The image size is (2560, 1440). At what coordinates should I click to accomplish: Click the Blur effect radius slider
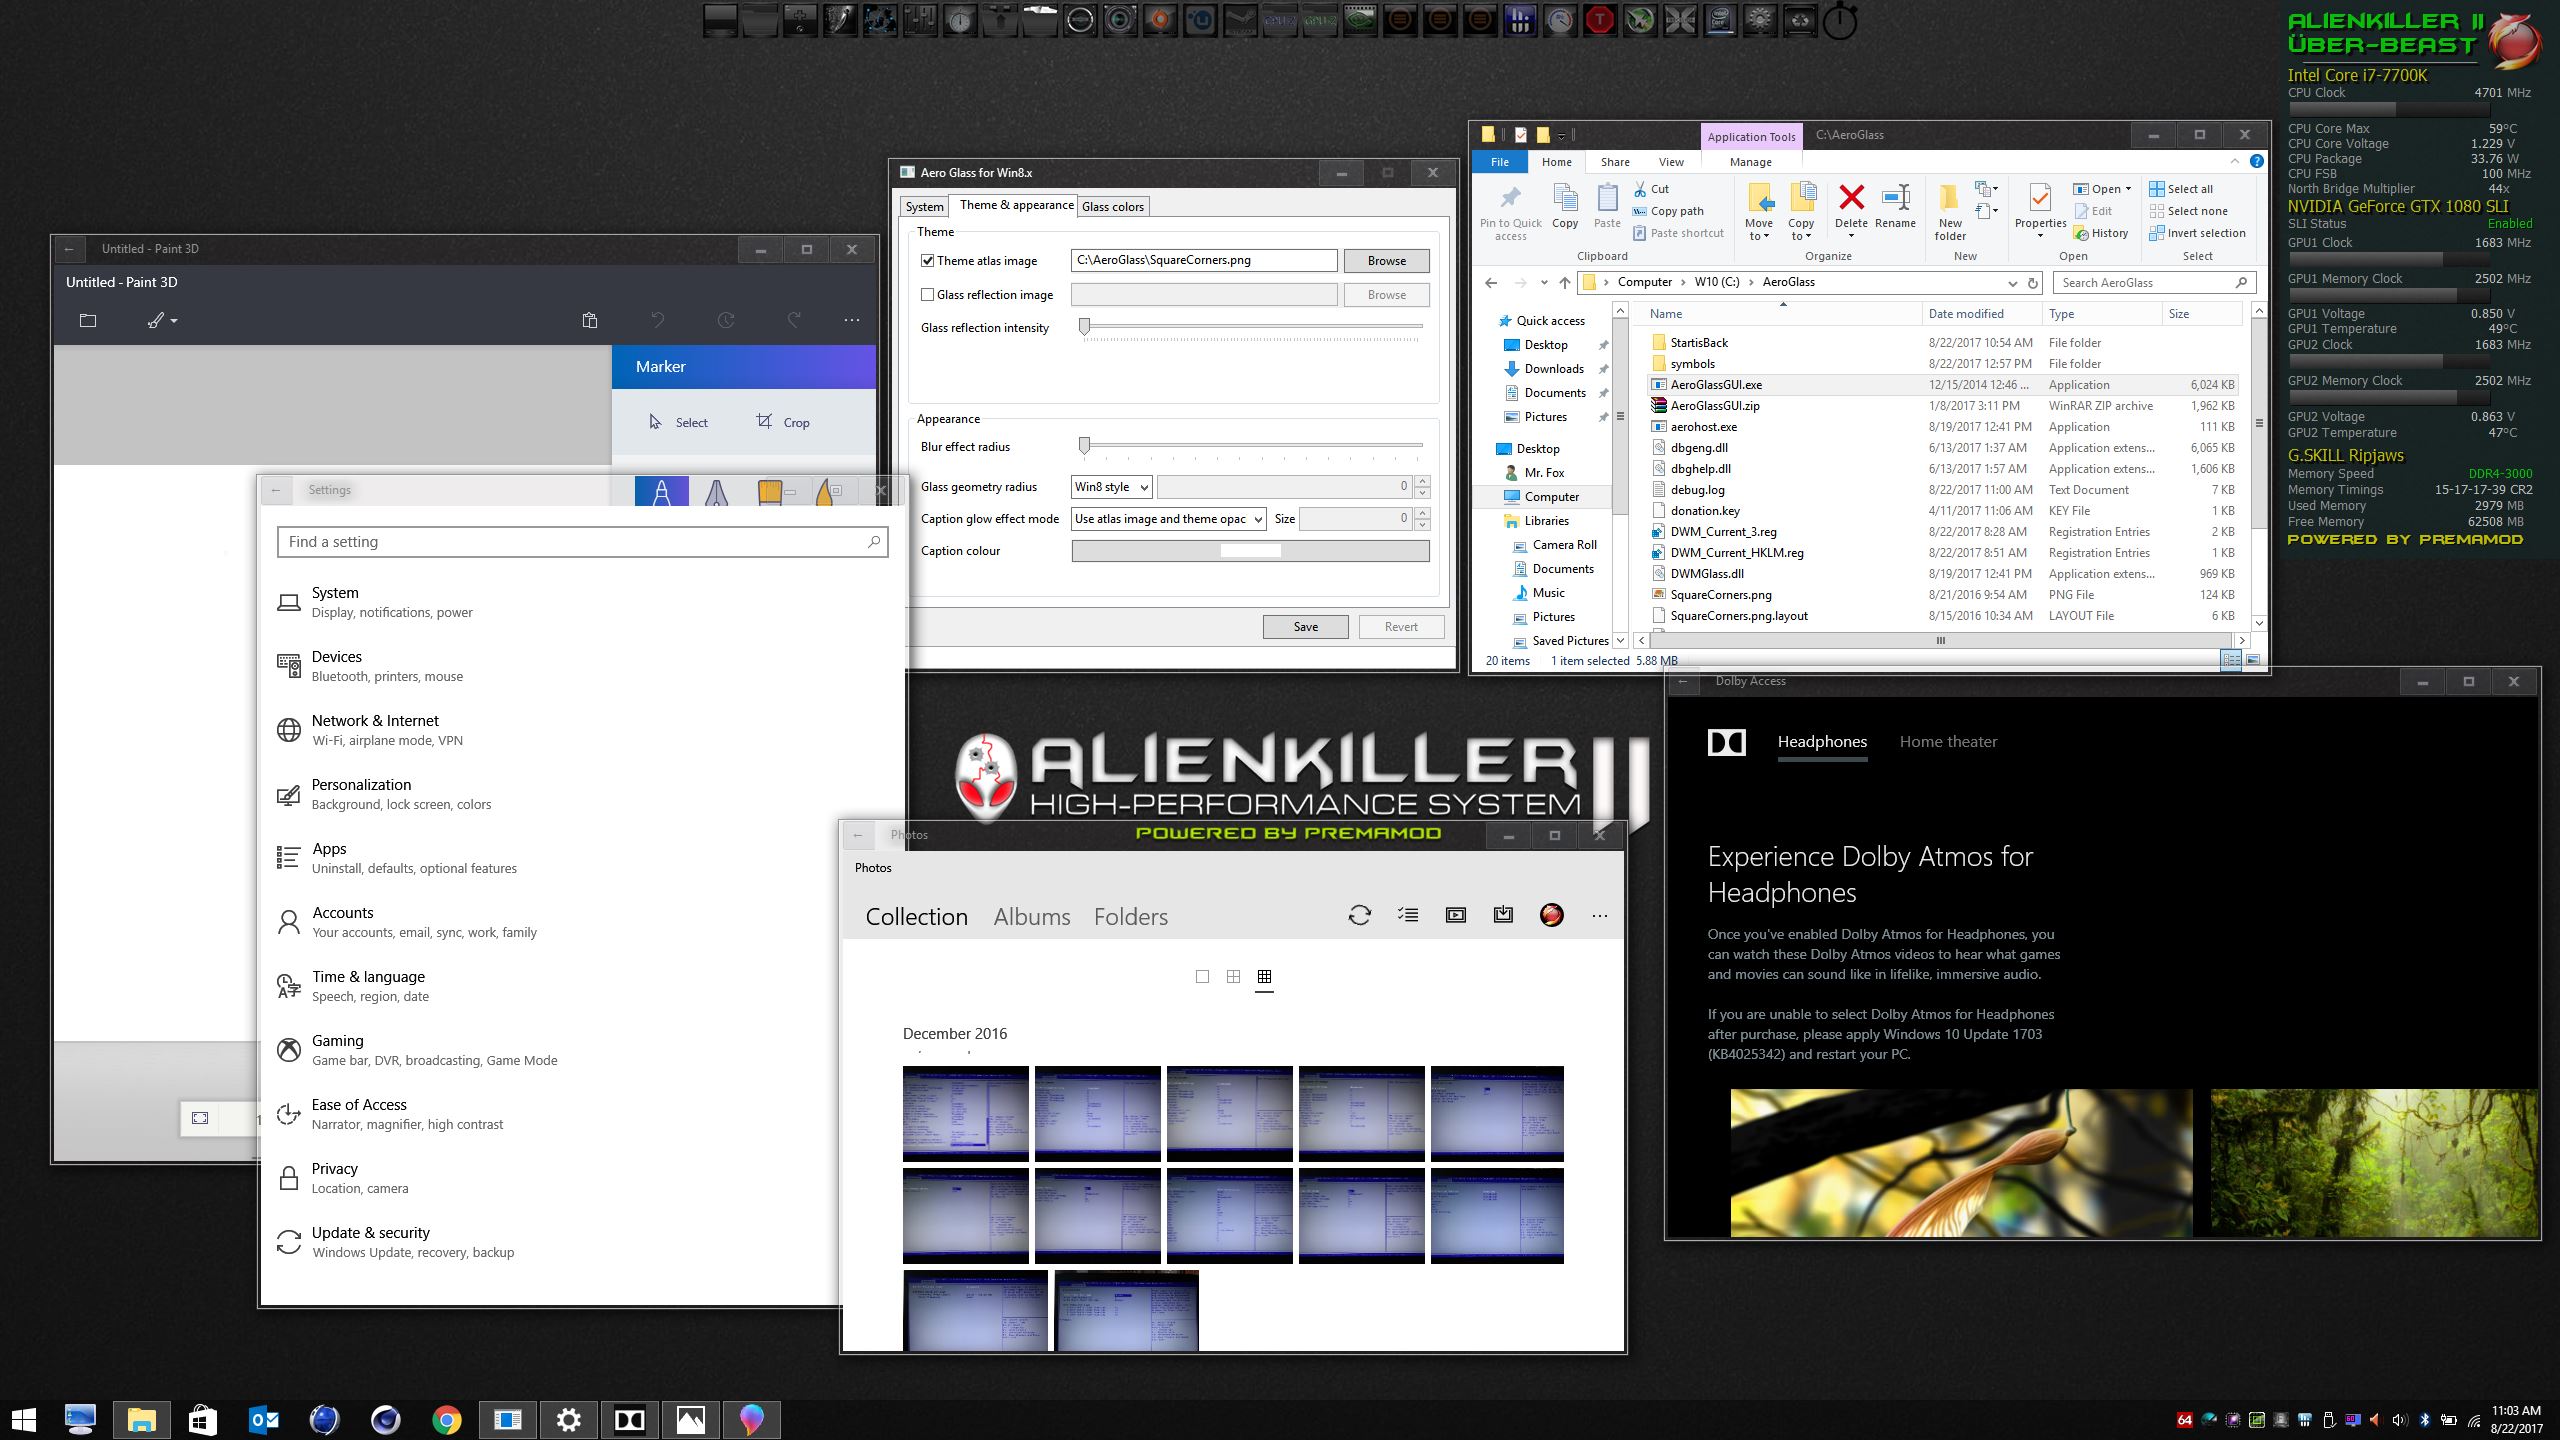(x=1251, y=447)
